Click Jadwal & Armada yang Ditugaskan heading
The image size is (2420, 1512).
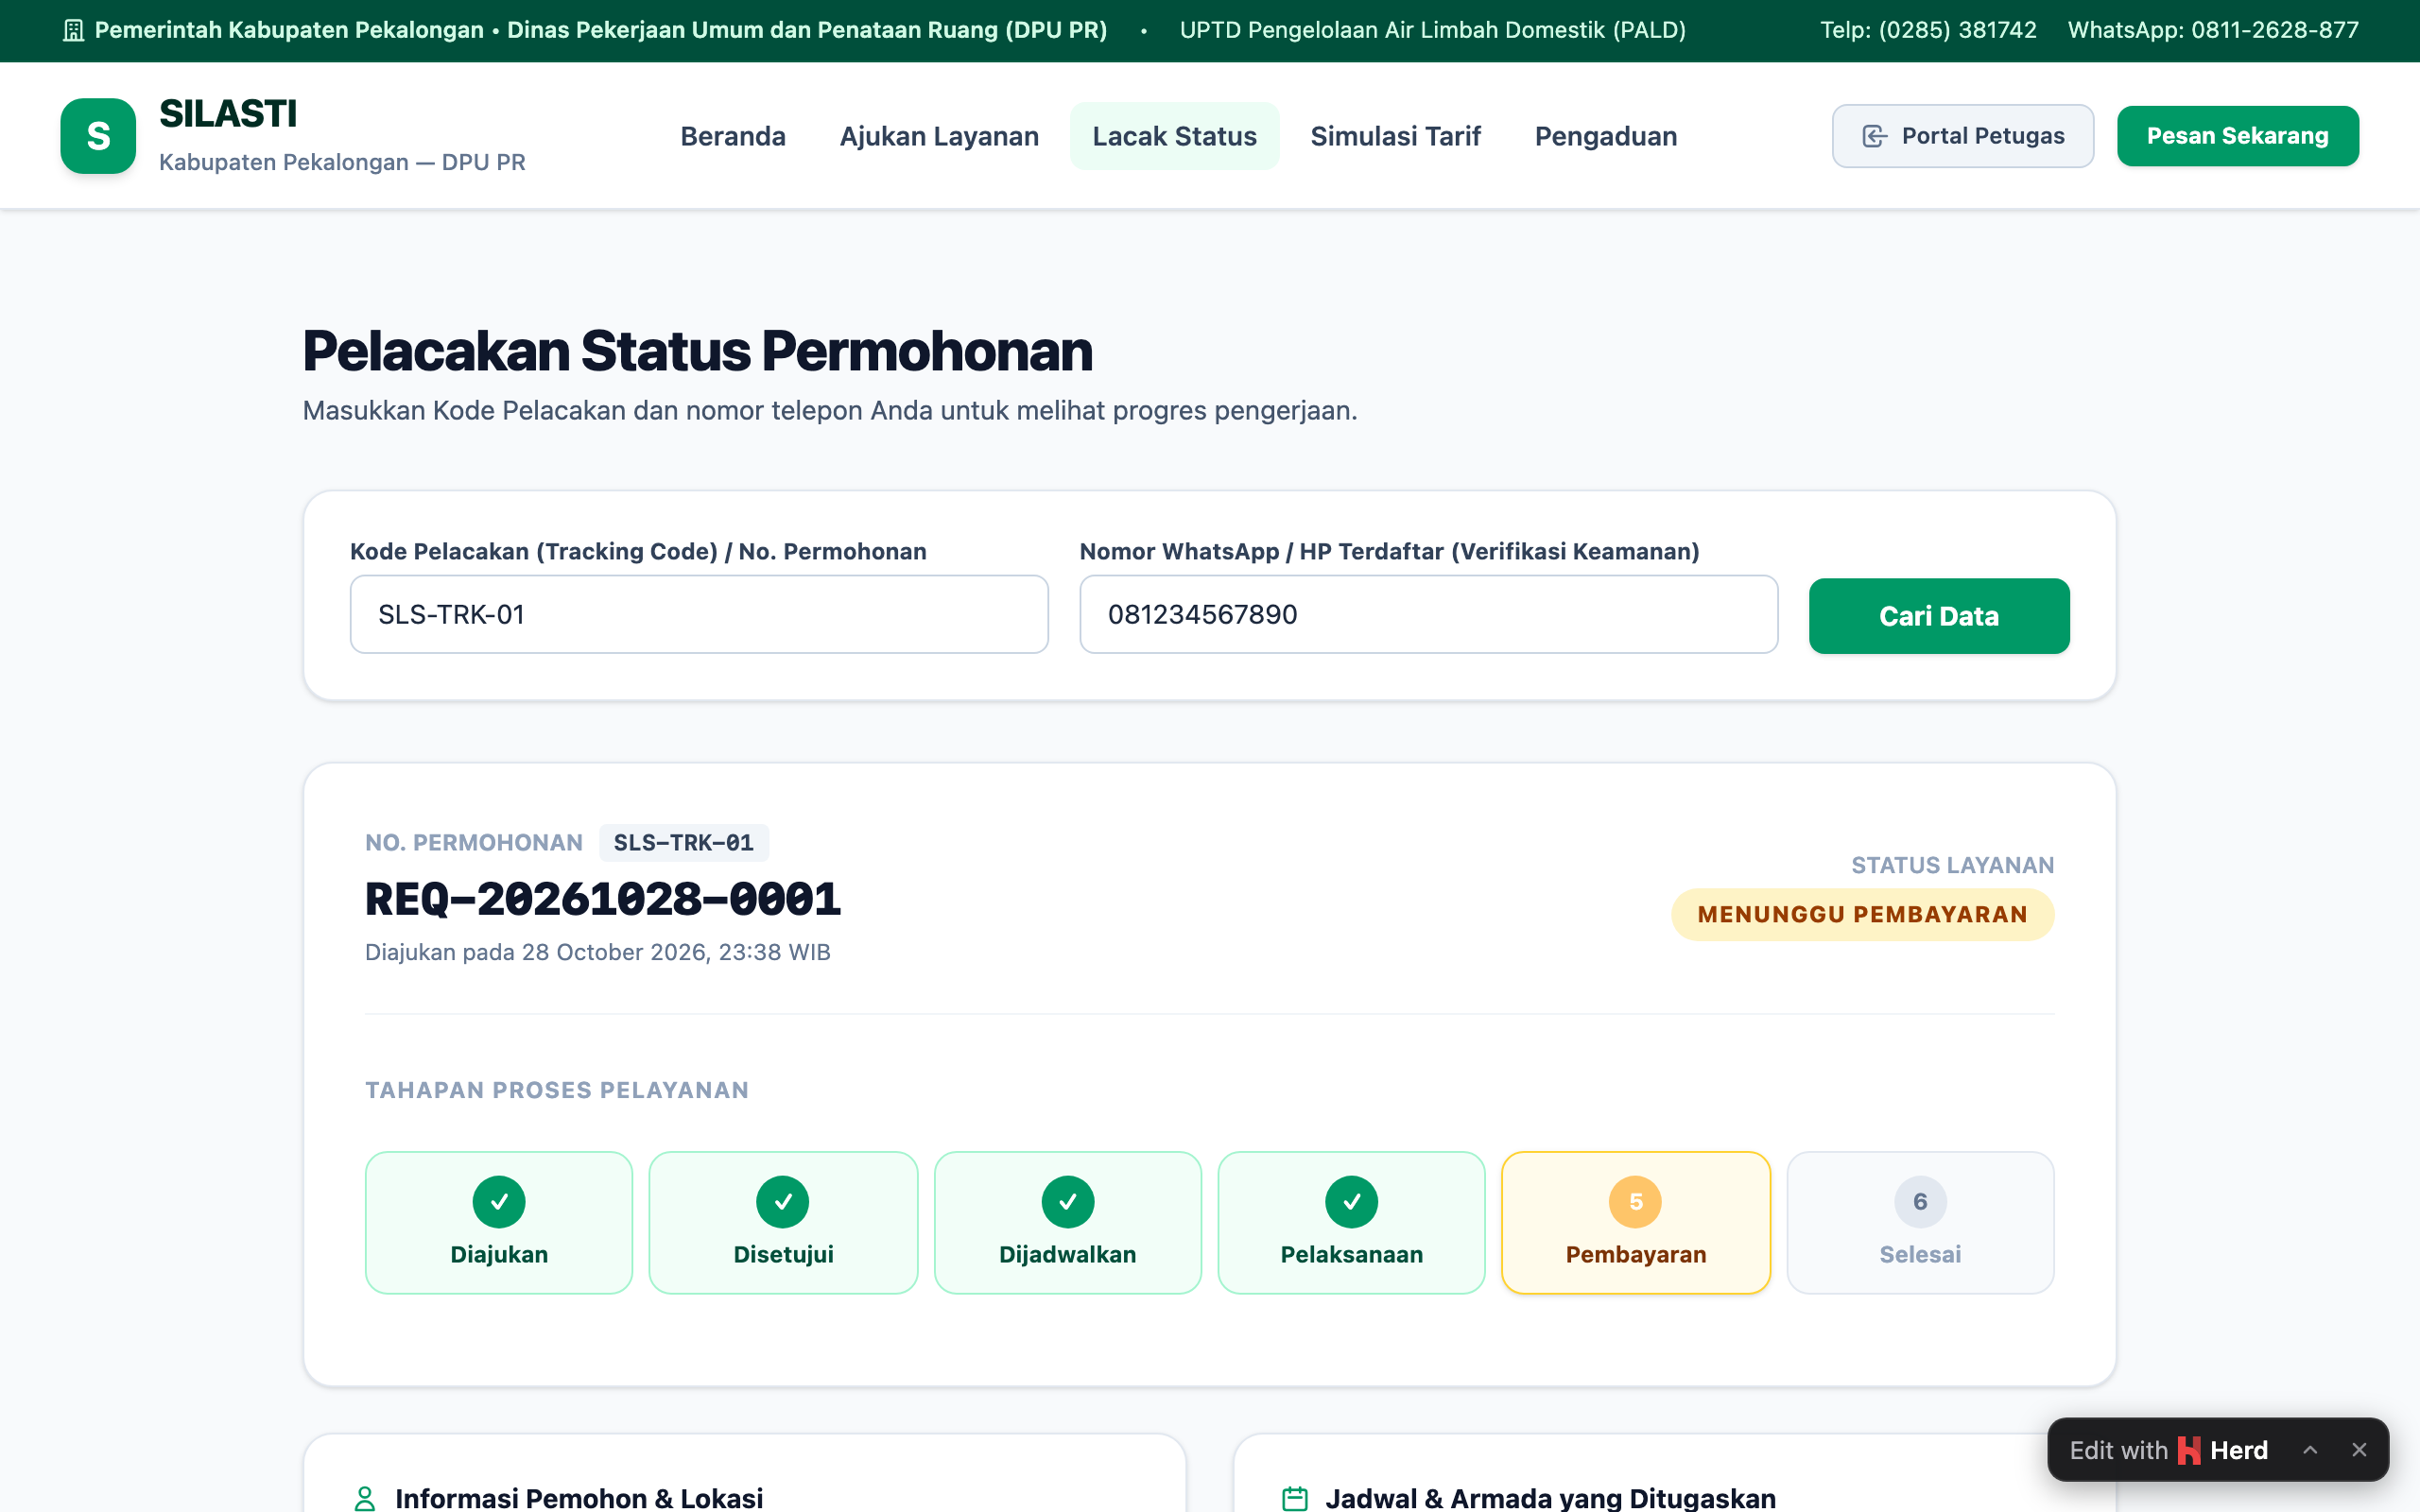tap(1550, 1498)
